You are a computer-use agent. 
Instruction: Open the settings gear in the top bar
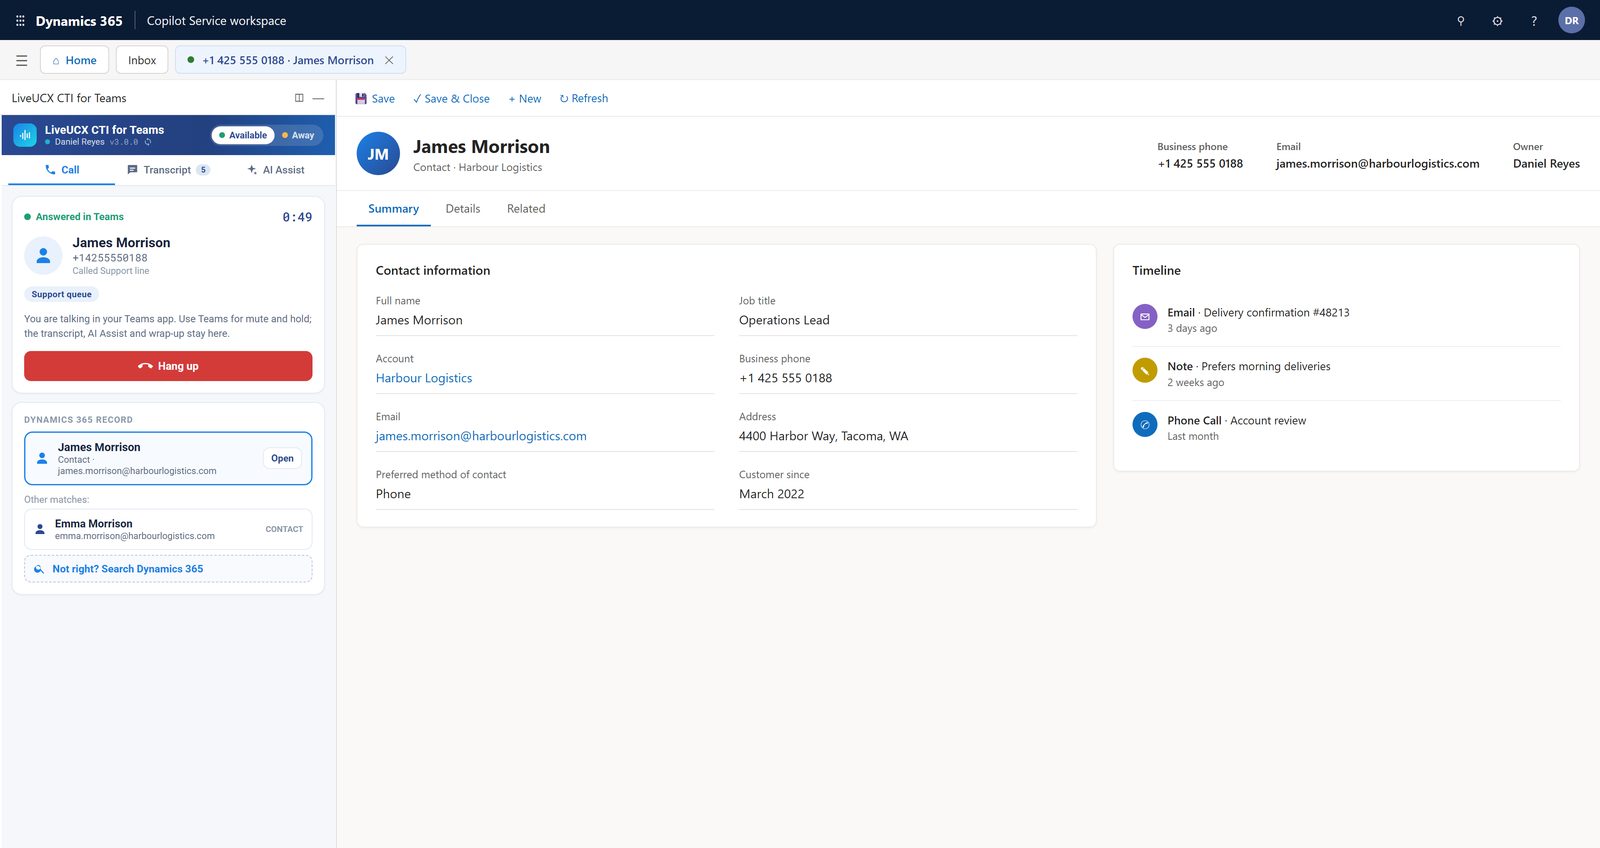[x=1497, y=20]
